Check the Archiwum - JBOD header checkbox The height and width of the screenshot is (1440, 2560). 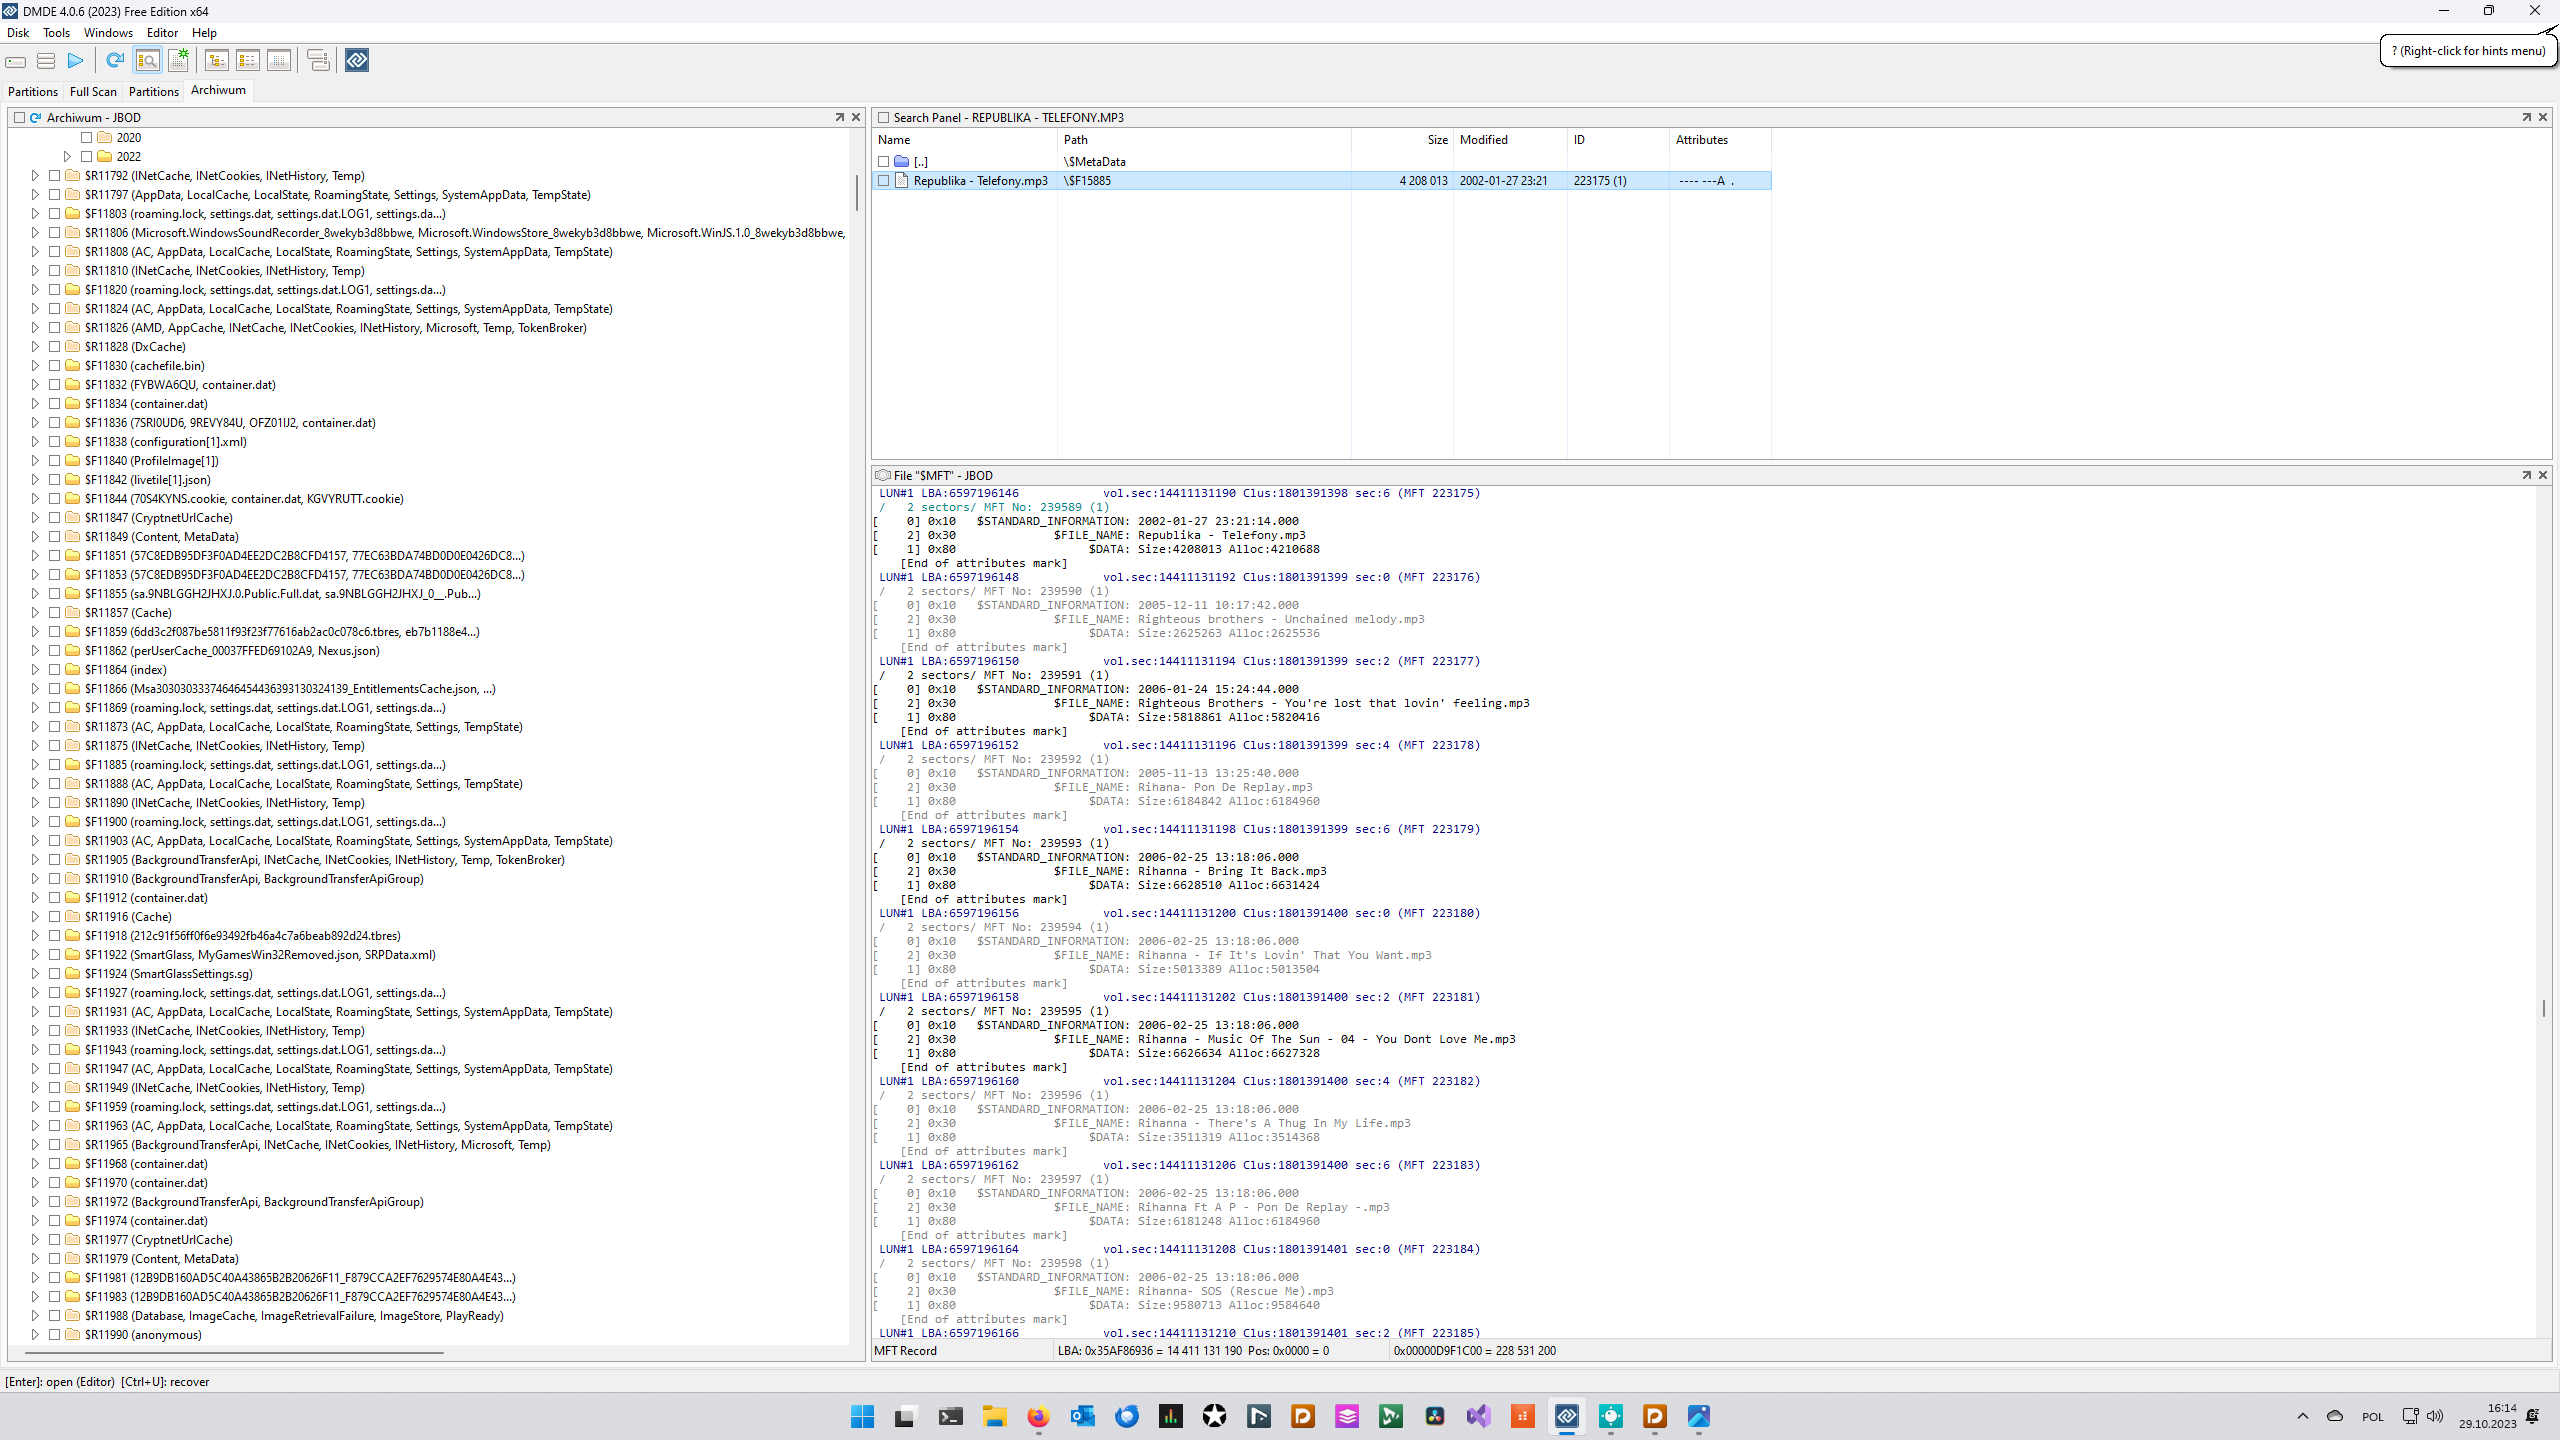pyautogui.click(x=19, y=118)
